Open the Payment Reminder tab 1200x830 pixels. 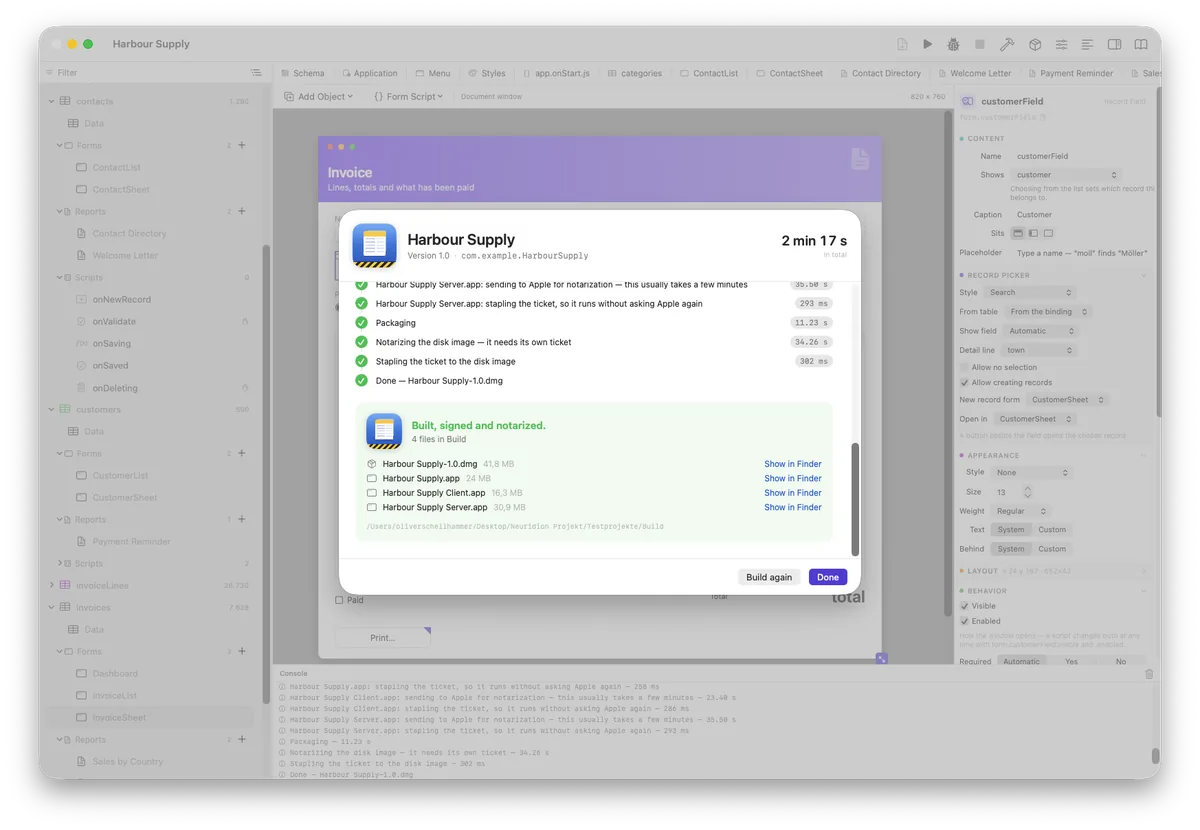tap(1070, 73)
